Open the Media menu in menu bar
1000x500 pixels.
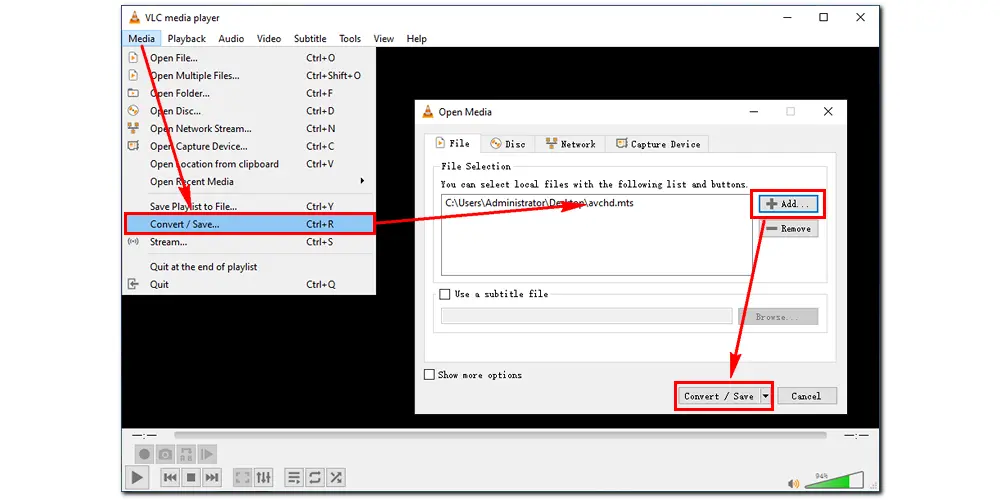(x=141, y=38)
